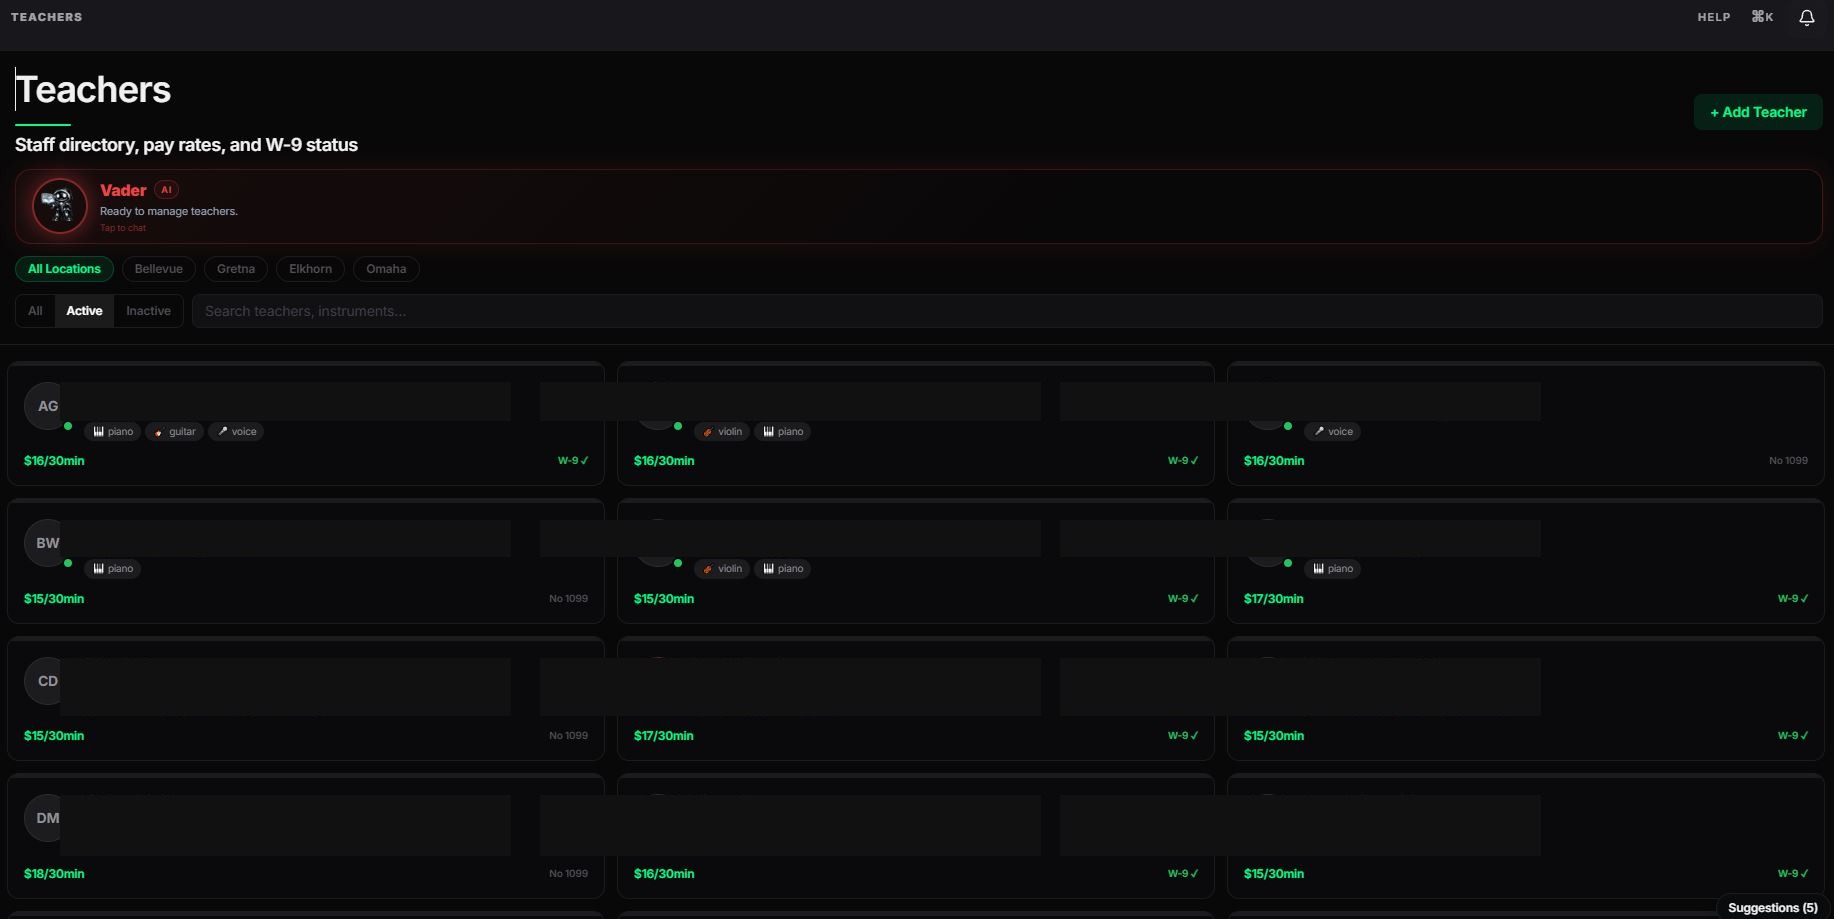Select the Active status tab

84,311
